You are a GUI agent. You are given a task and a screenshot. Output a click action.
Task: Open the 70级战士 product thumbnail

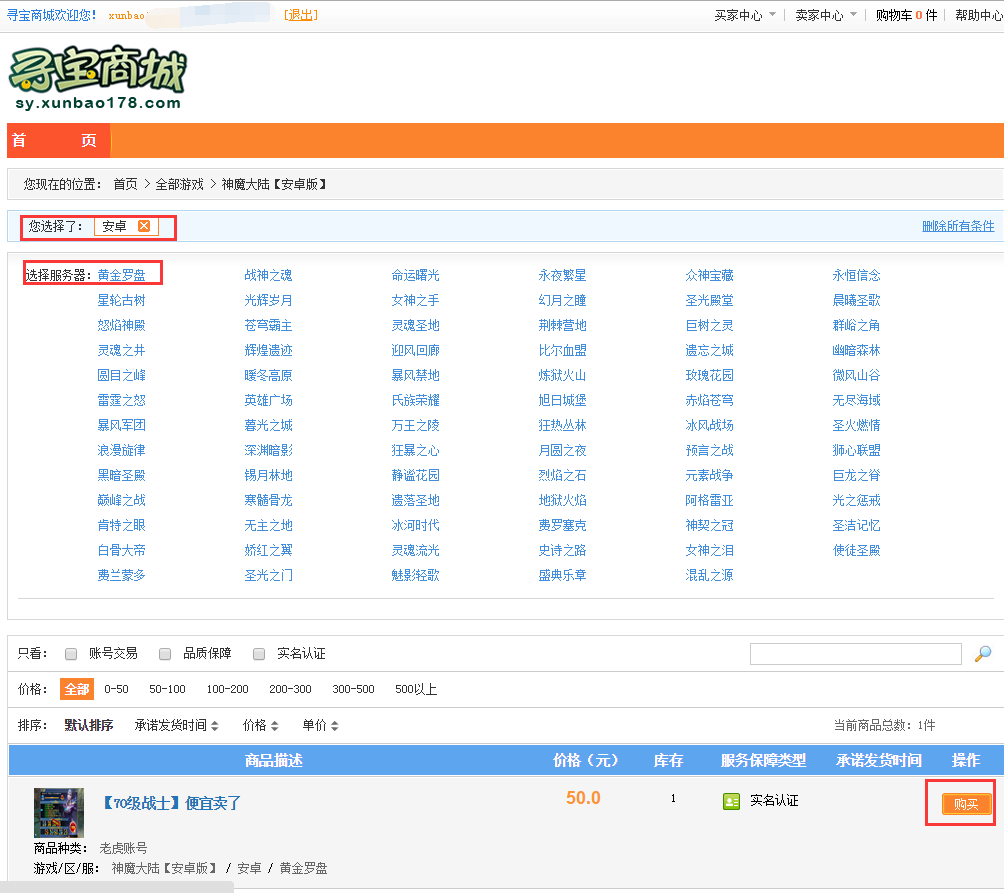coord(59,812)
